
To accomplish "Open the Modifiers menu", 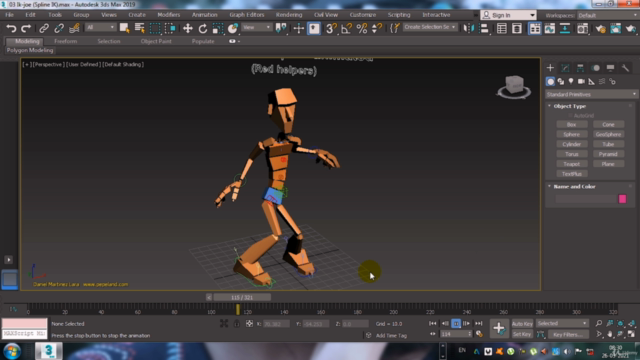I will click(x=169, y=15).
